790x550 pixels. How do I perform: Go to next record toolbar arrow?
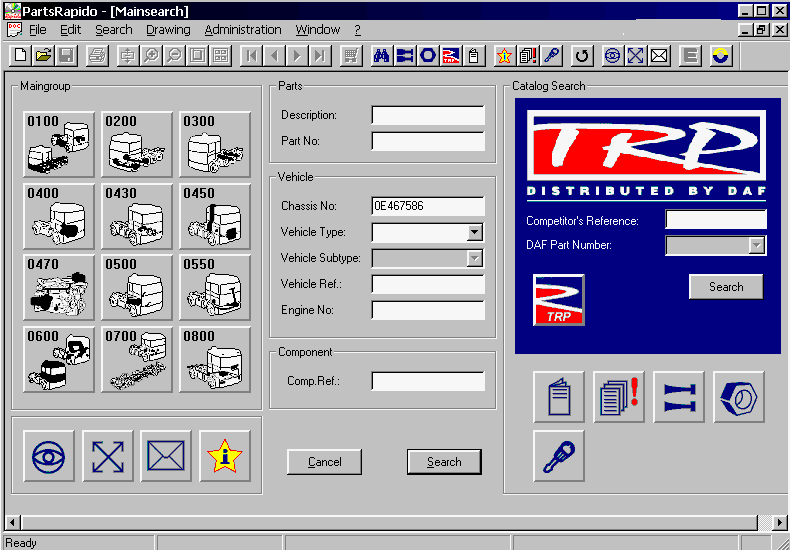click(297, 55)
